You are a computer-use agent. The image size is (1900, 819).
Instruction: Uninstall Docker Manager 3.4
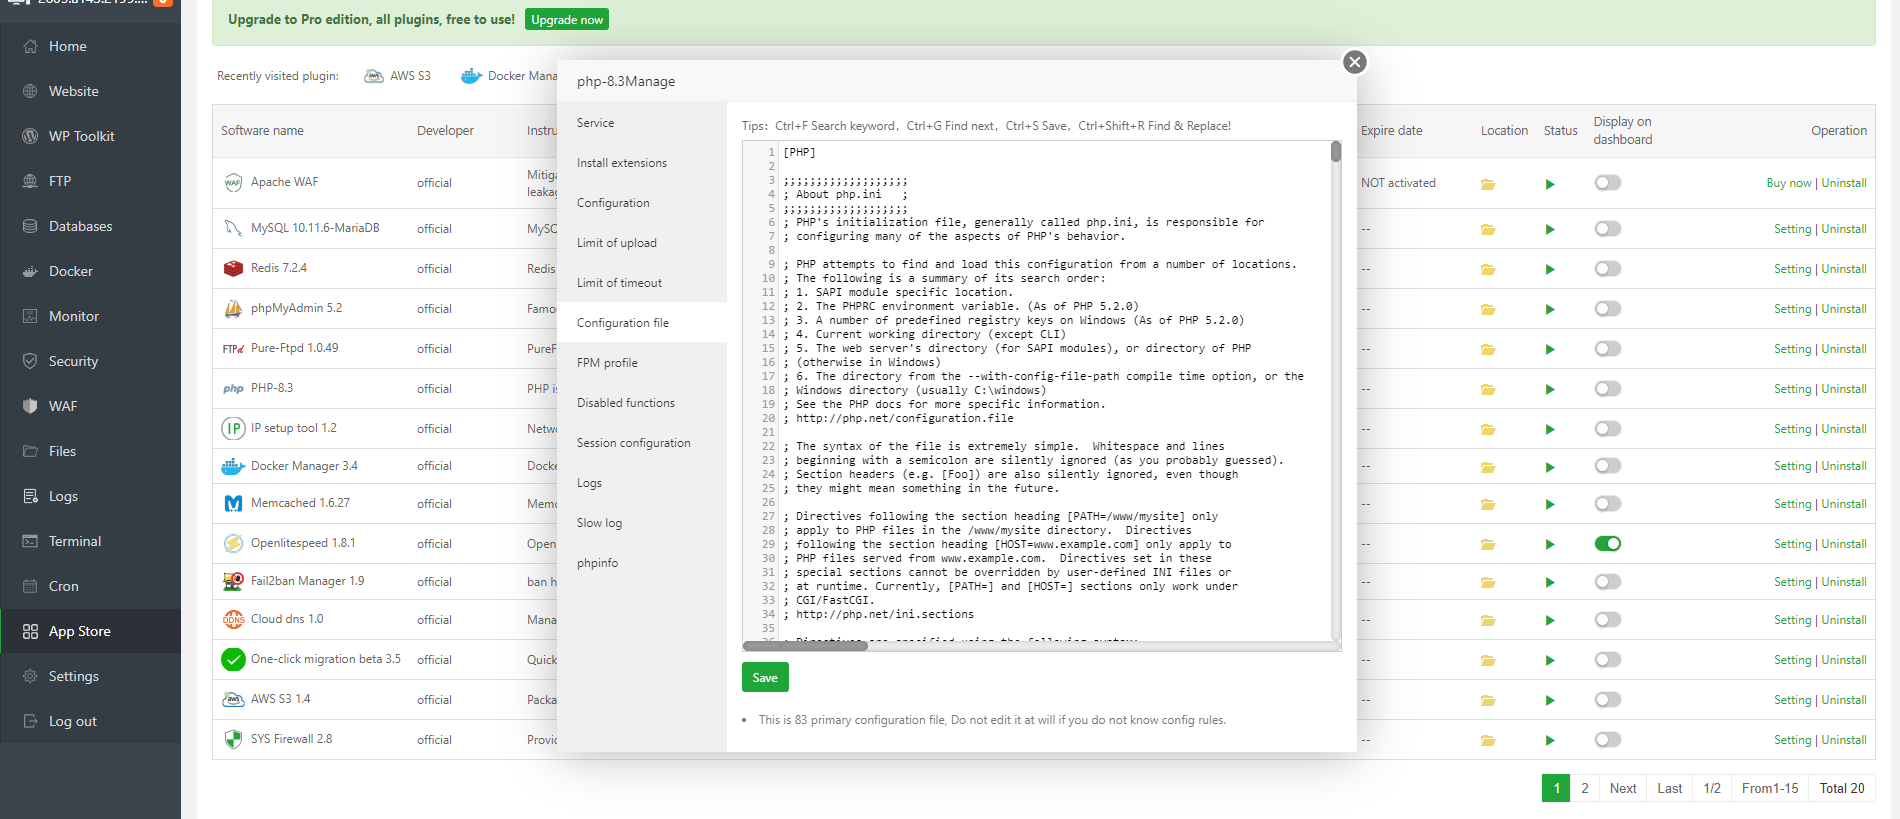[1844, 466]
